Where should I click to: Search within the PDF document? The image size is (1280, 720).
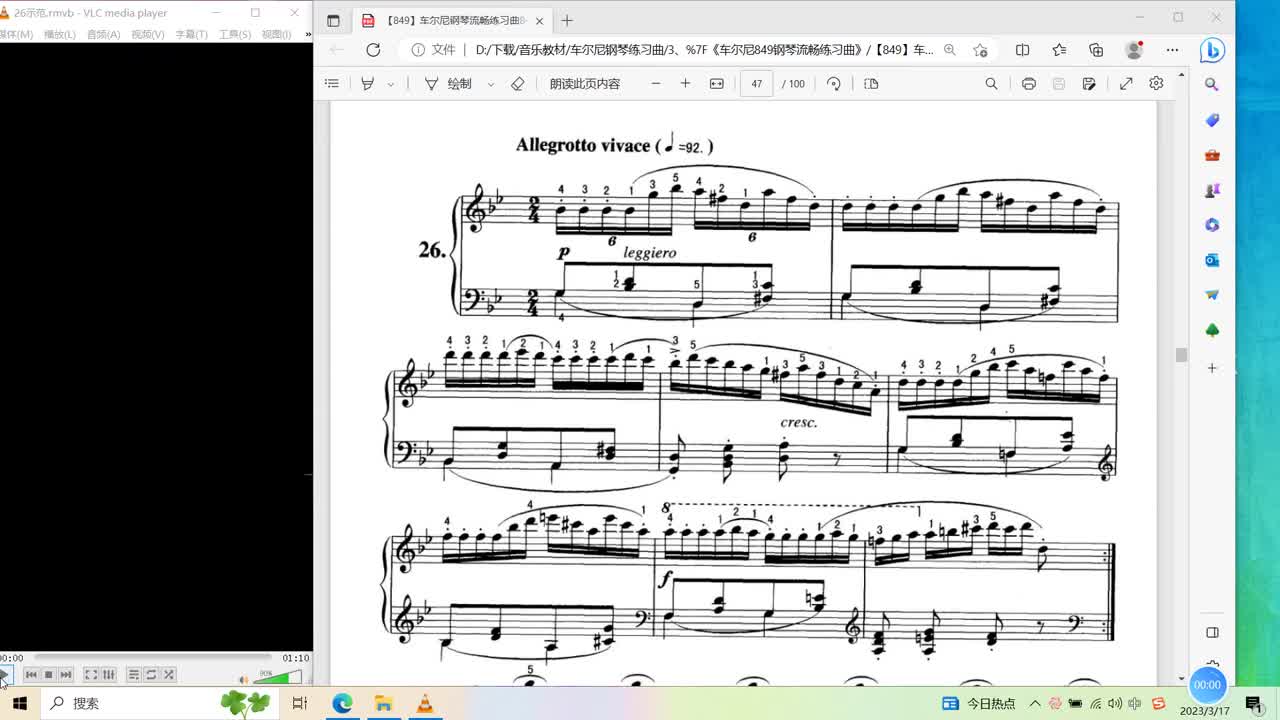[x=991, y=84]
